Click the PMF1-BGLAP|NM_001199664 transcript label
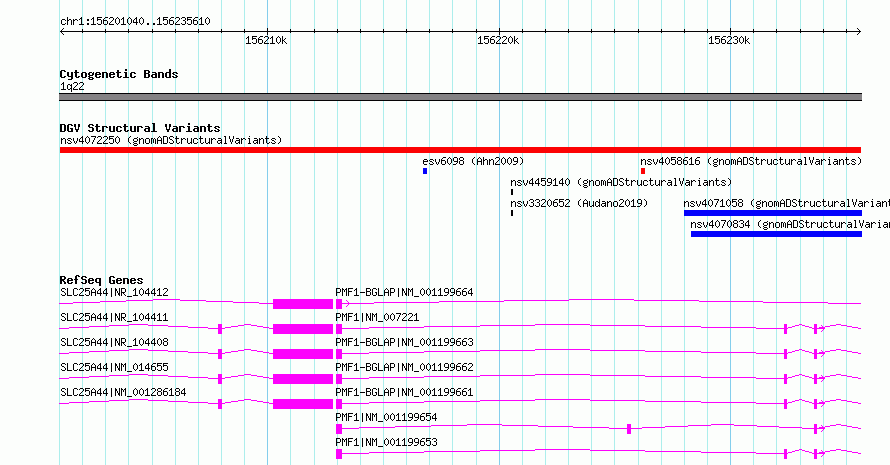The width and height of the screenshot is (890, 465). 404,292
